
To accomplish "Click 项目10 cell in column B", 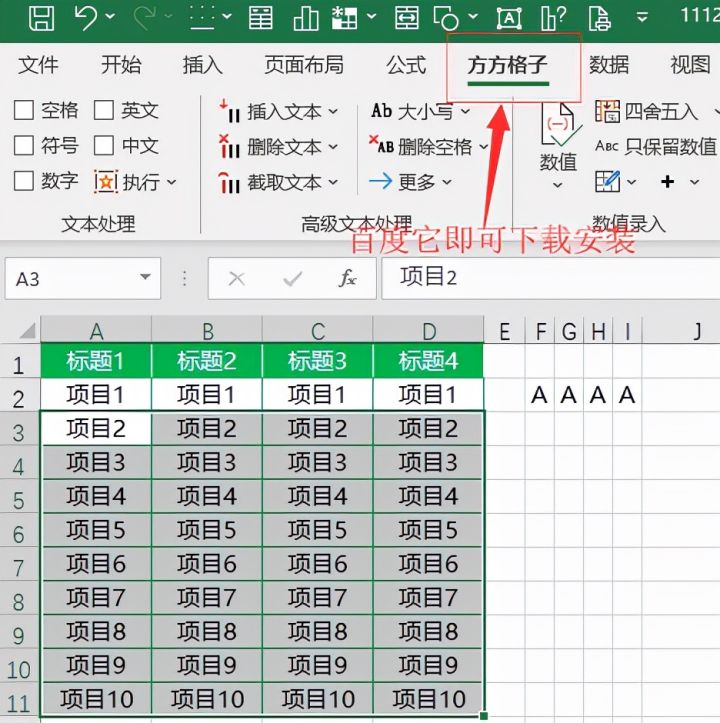I will click(207, 699).
